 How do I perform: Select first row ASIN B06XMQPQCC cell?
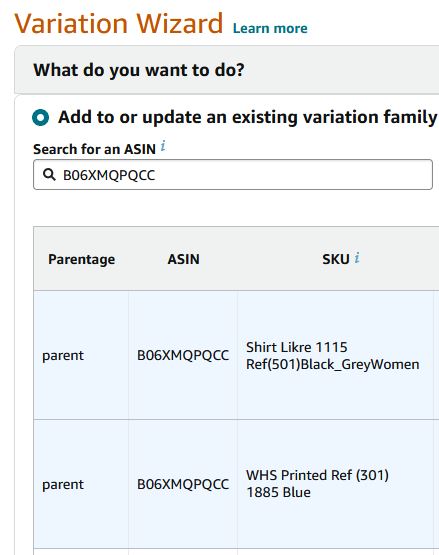183,355
